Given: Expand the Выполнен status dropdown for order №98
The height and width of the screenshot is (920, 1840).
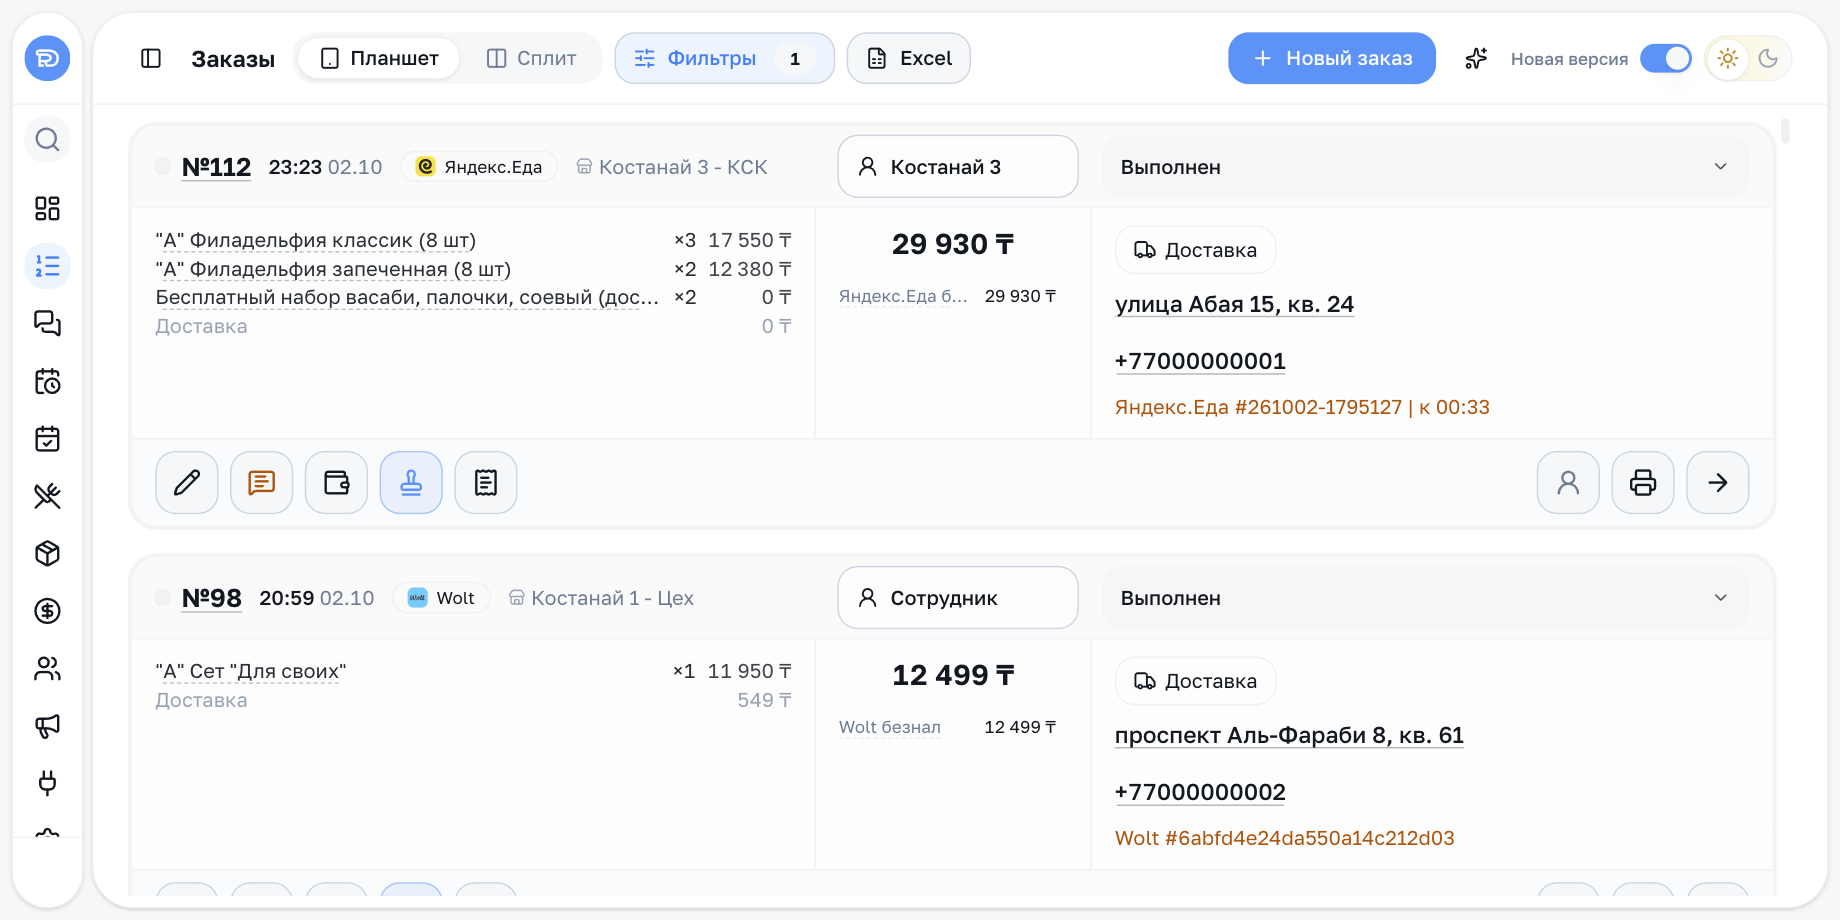Looking at the screenshot, I should pos(1425,598).
